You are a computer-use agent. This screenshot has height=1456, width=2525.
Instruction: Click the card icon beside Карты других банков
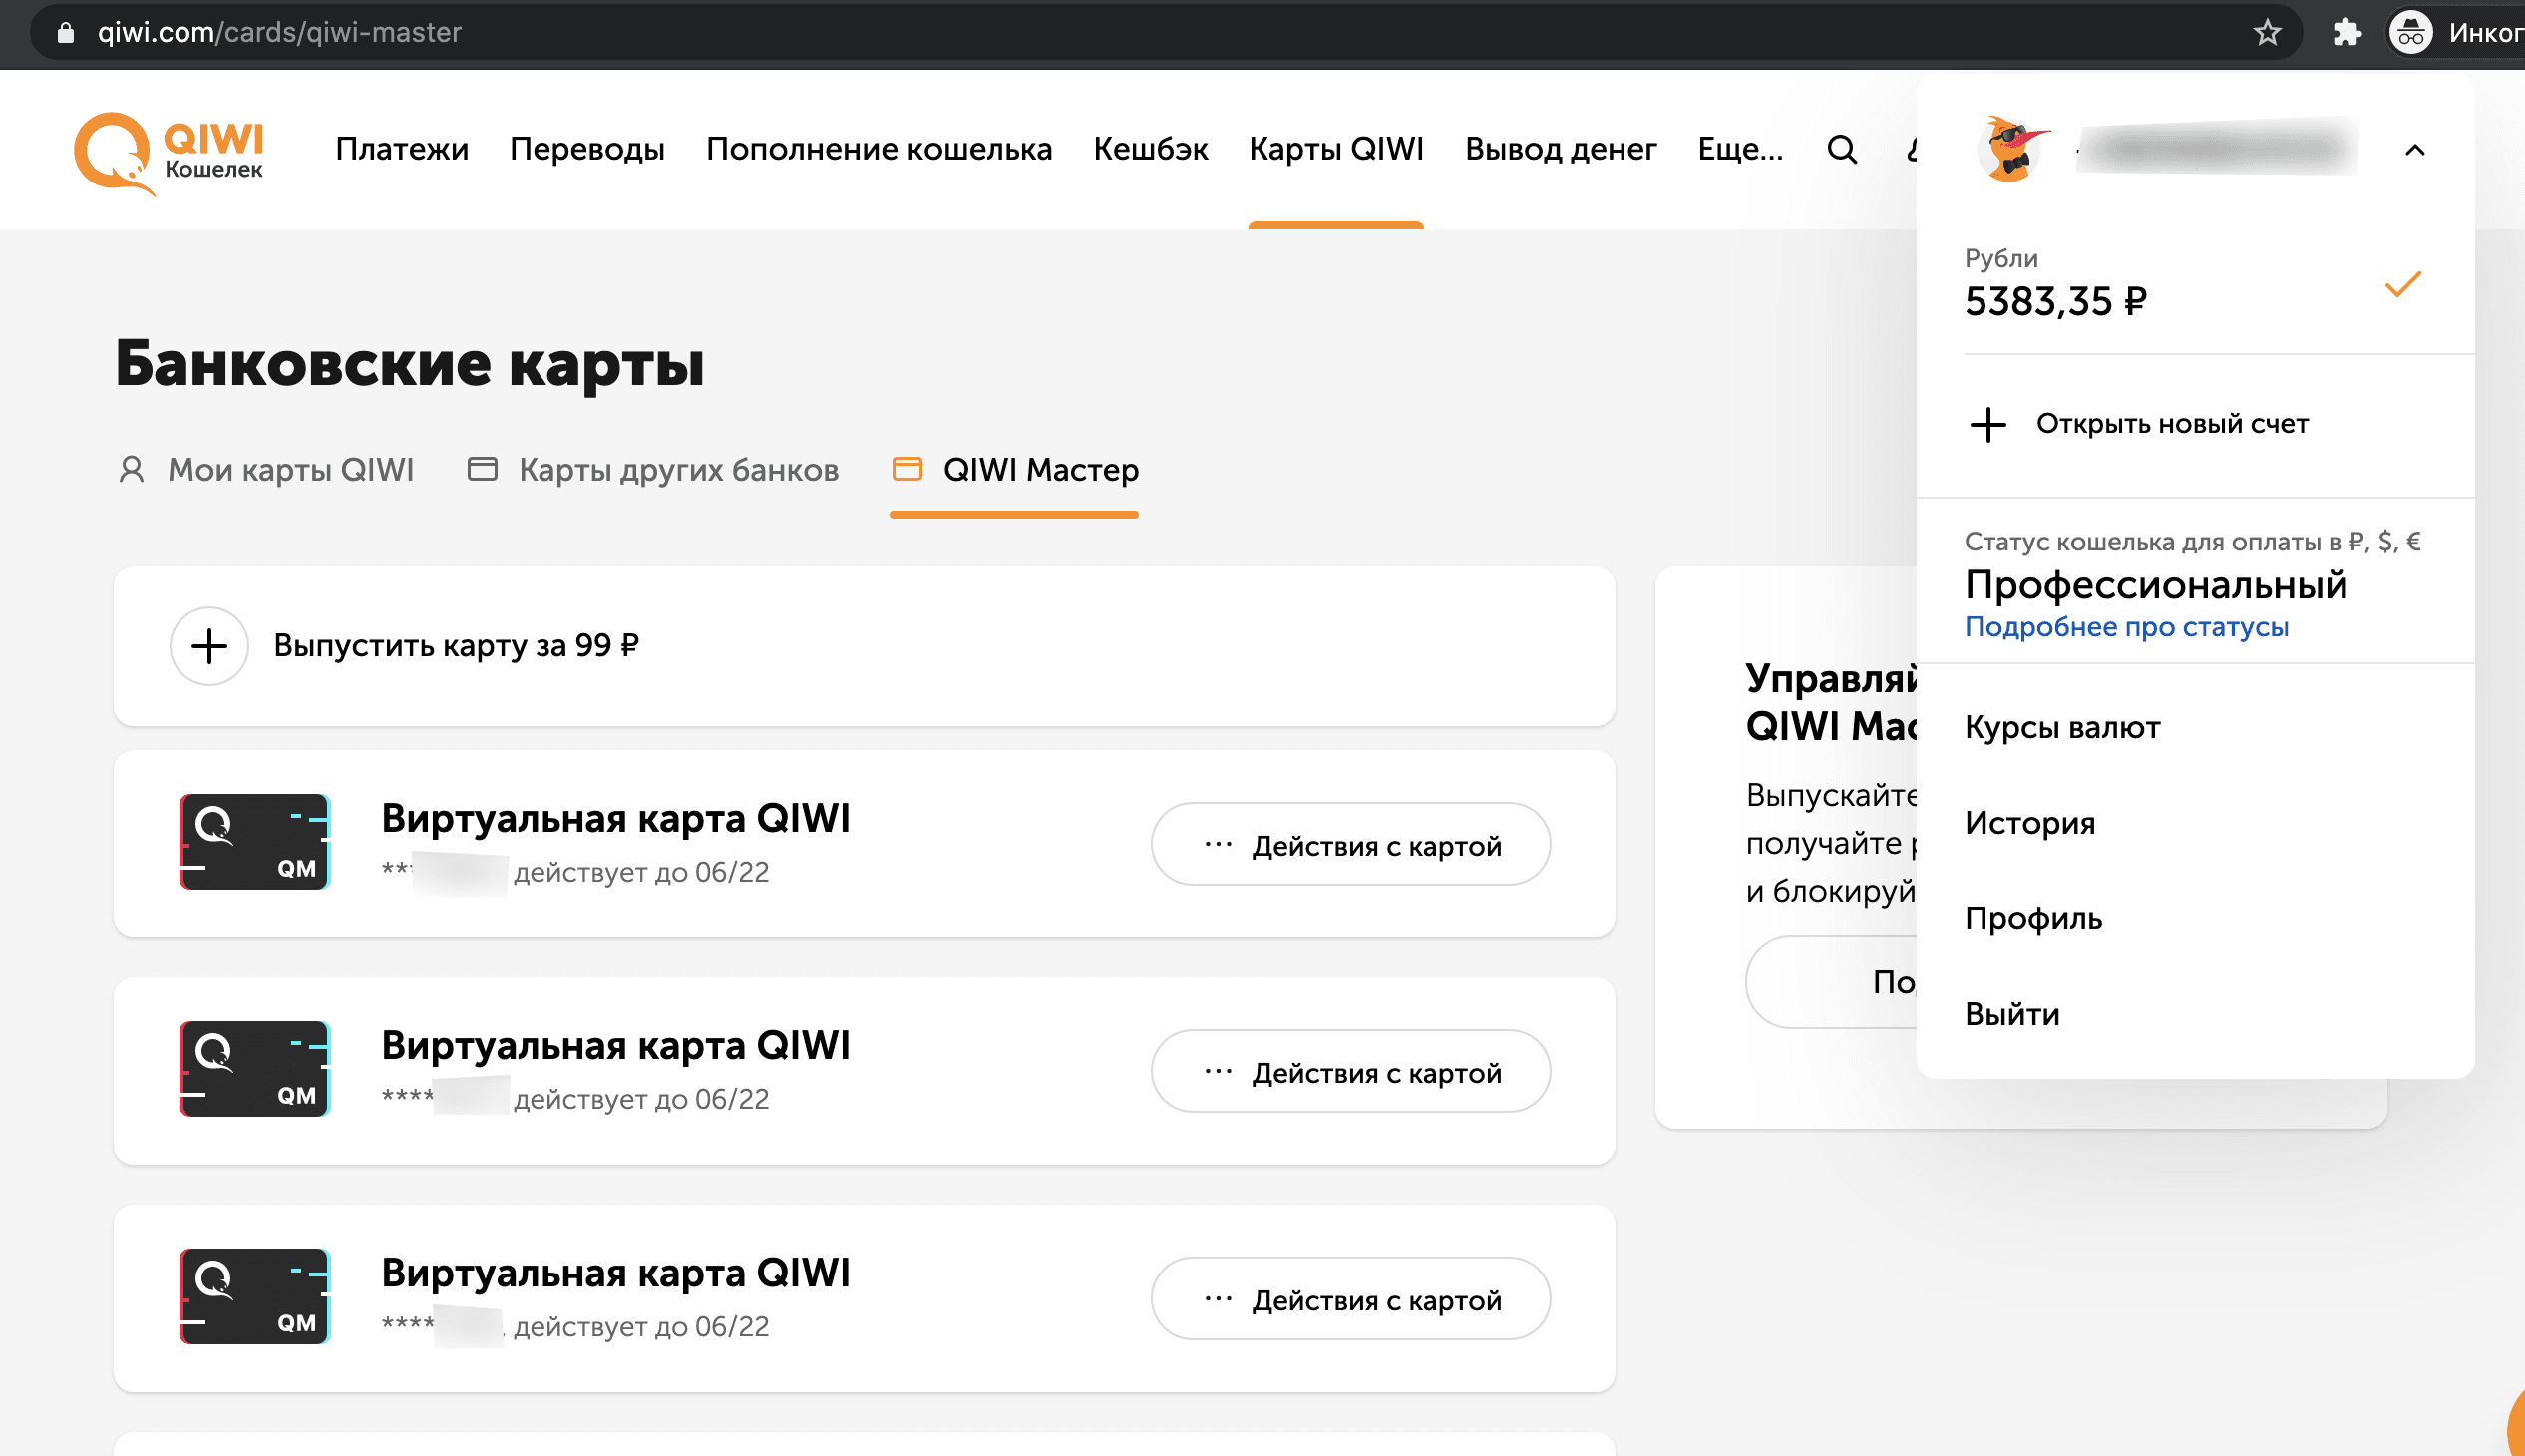click(x=482, y=469)
